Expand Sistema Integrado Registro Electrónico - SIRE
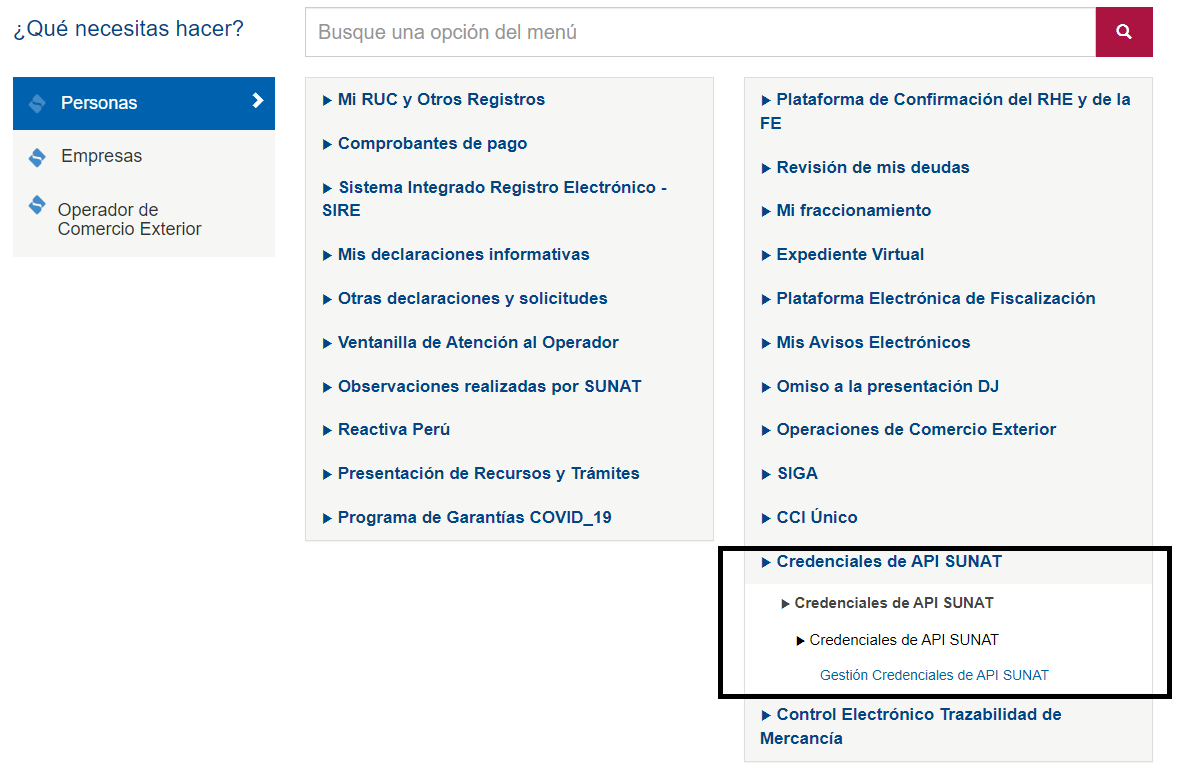Image resolution: width=1191 pixels, height=773 pixels. click(x=494, y=199)
